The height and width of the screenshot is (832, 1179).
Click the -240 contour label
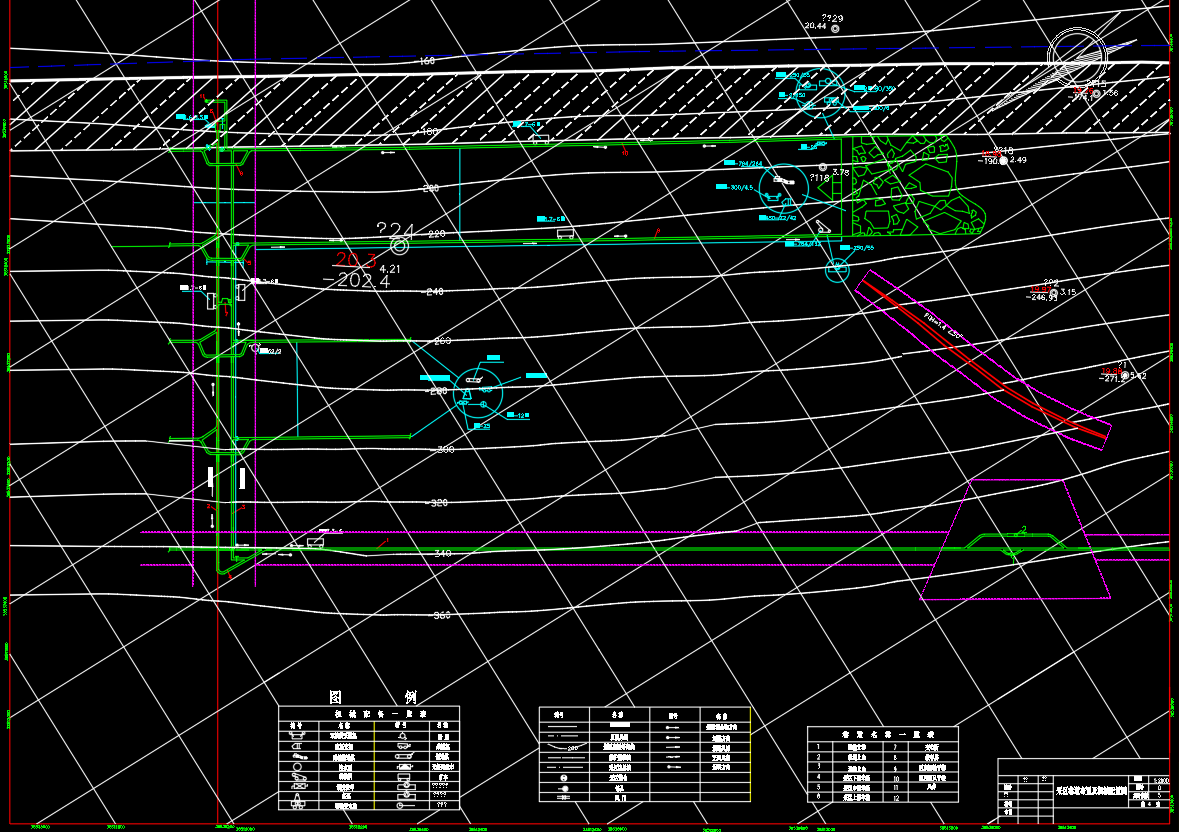pyautogui.click(x=437, y=292)
